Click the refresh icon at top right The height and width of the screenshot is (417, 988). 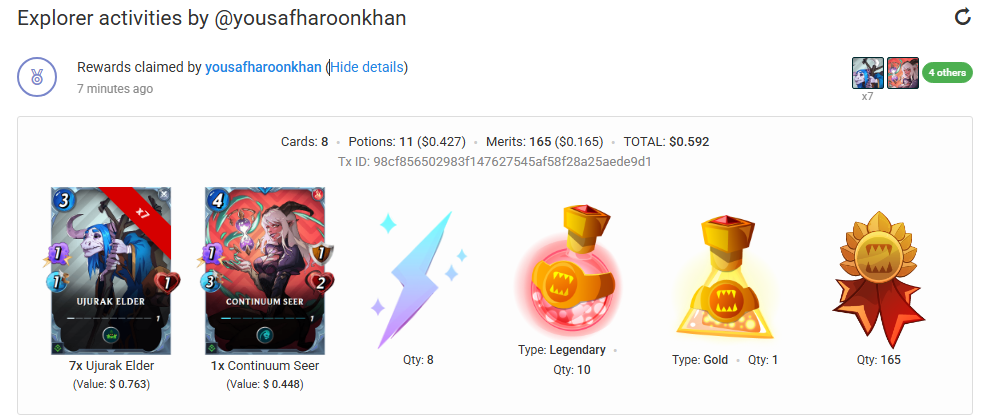point(962,17)
